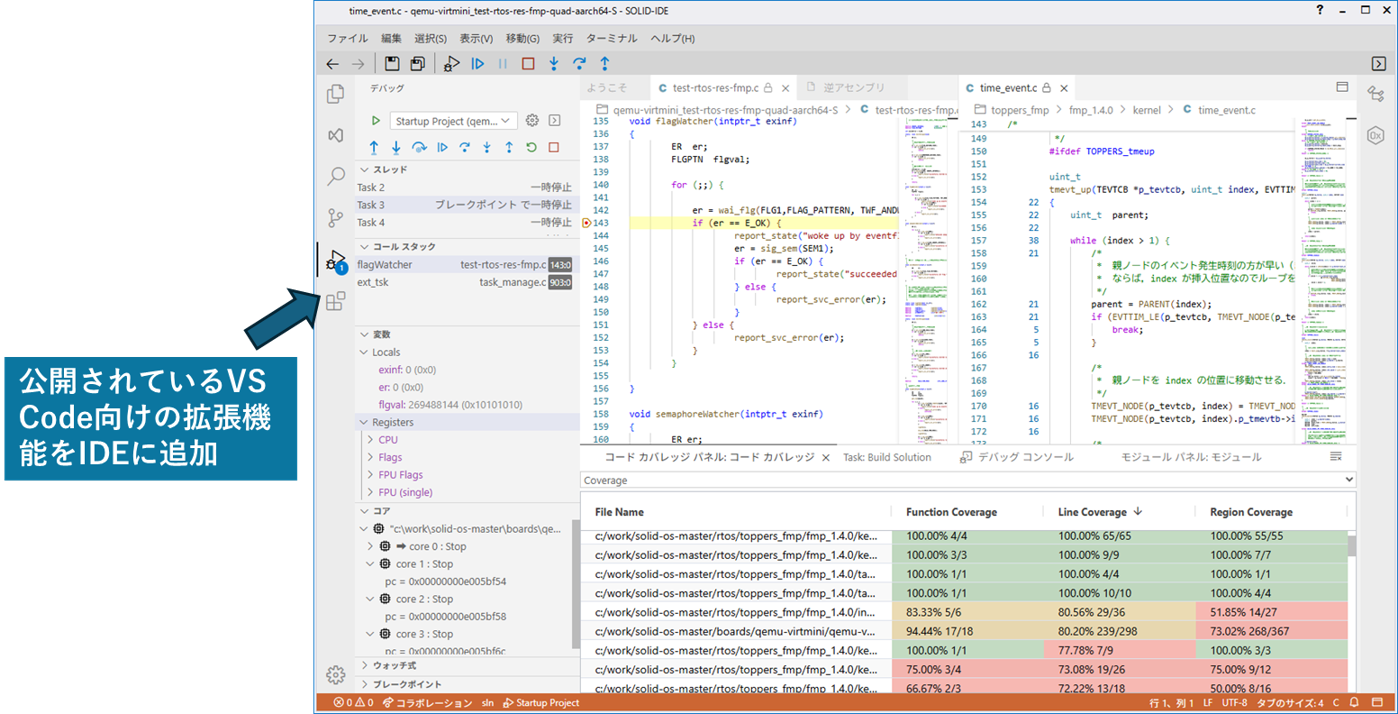Open the ターミナル menu
This screenshot has width=1398, height=714.
tap(610, 39)
